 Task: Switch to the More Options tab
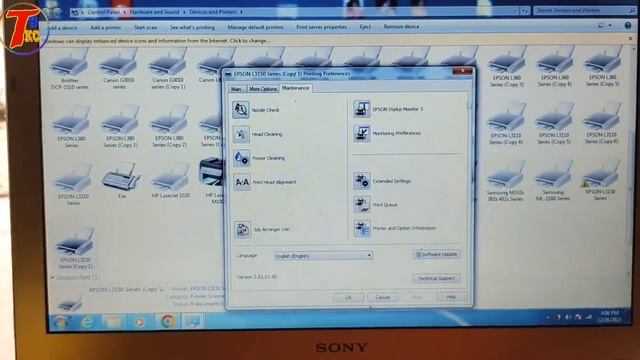pyautogui.click(x=263, y=89)
